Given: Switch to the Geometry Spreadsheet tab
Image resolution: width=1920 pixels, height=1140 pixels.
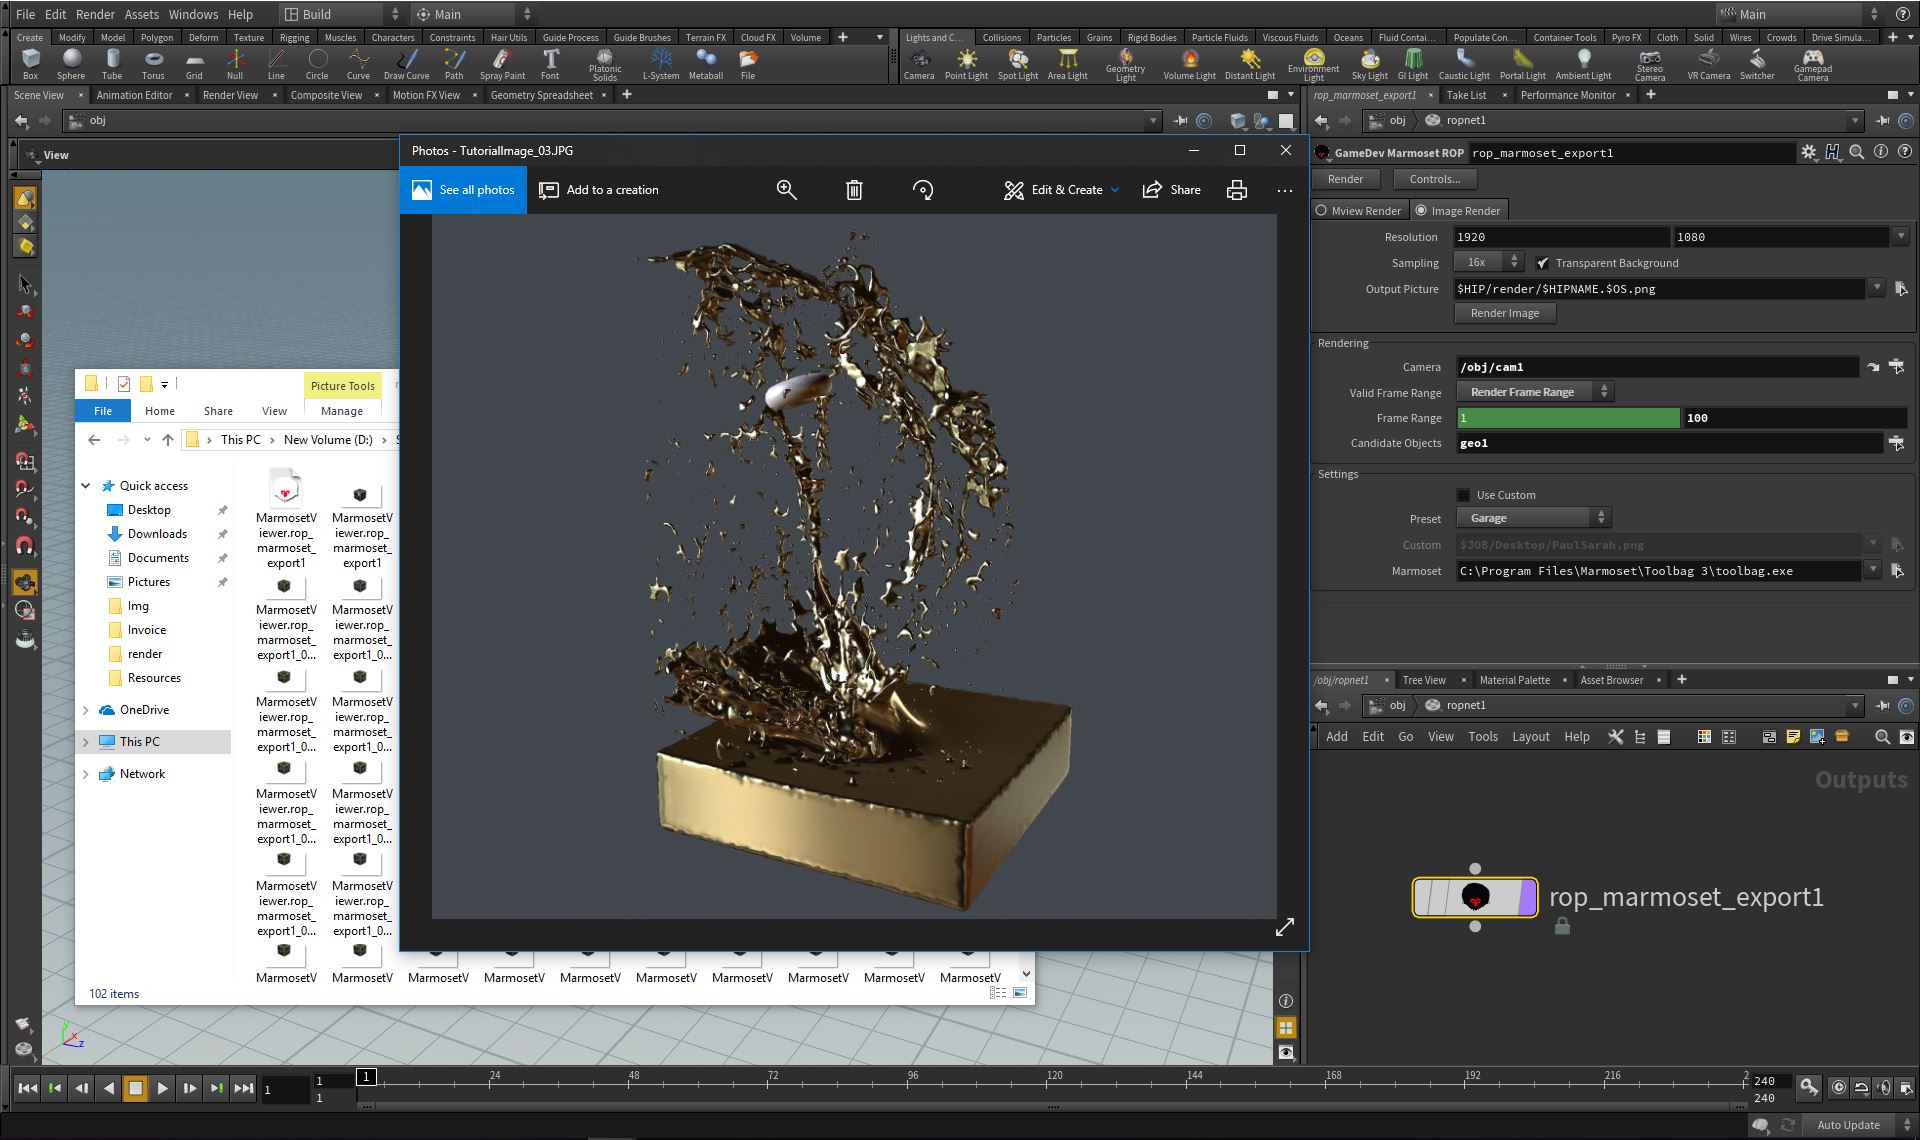Looking at the screenshot, I should coord(541,95).
